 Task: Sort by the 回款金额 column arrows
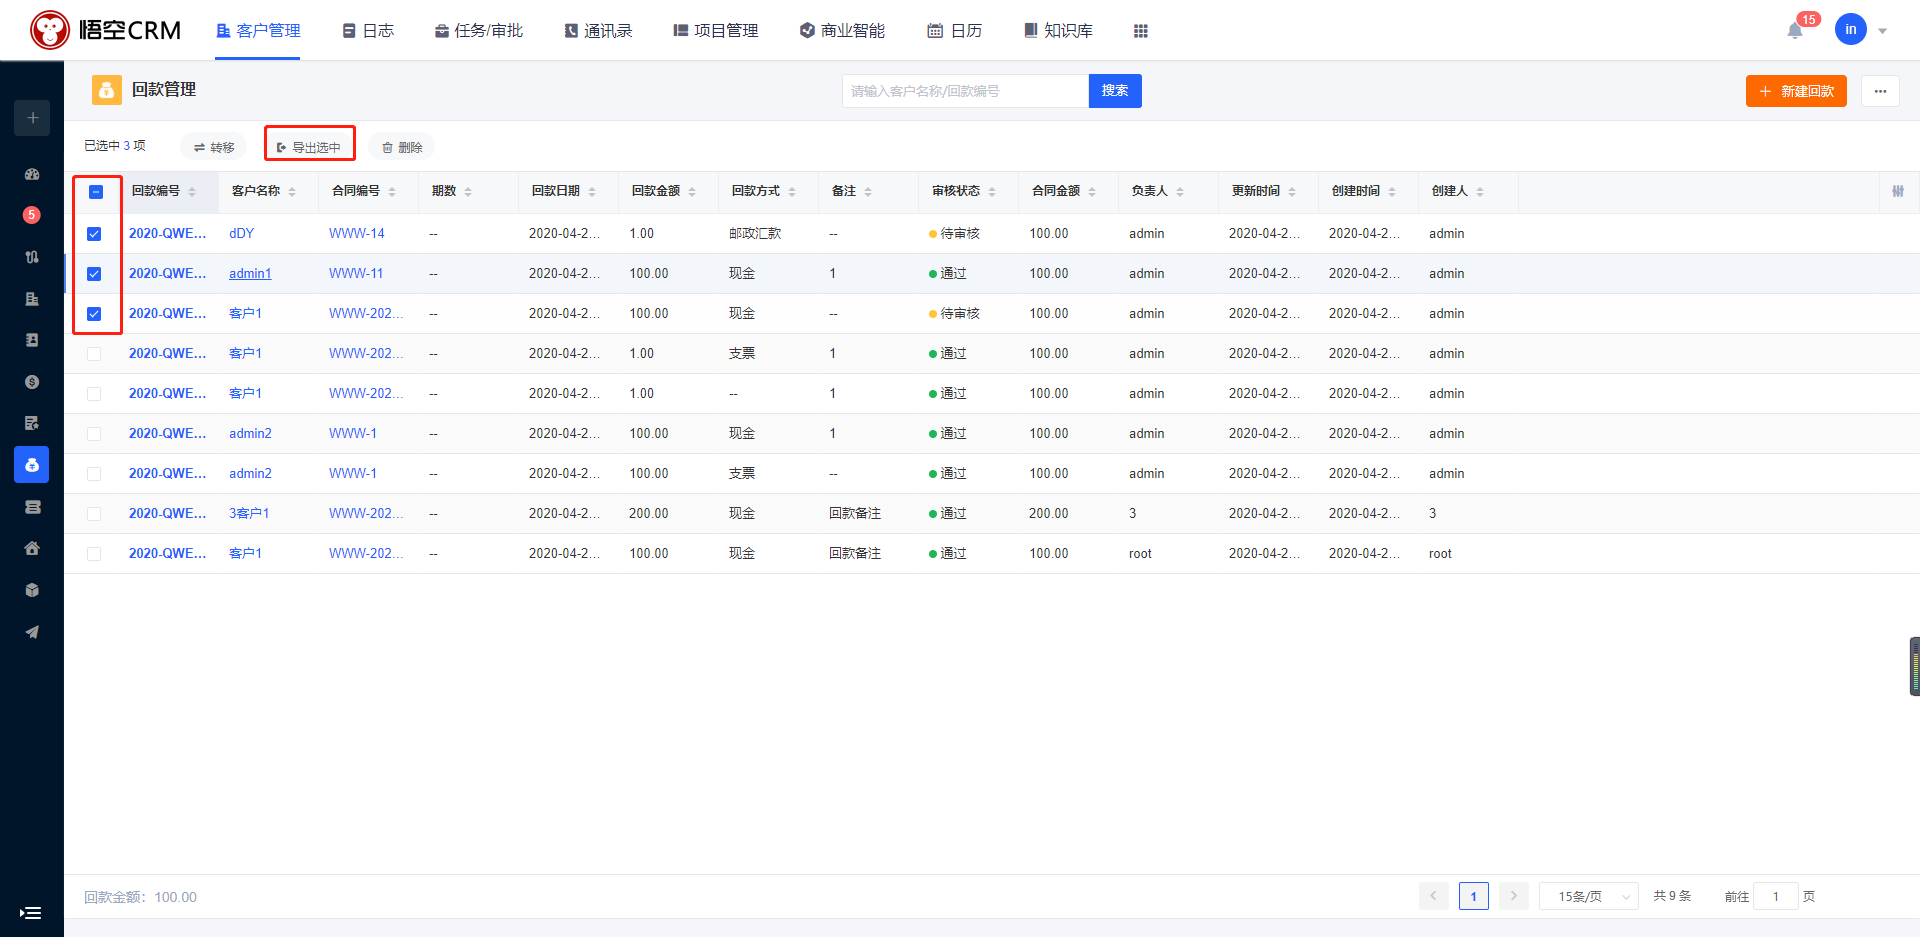tap(692, 192)
